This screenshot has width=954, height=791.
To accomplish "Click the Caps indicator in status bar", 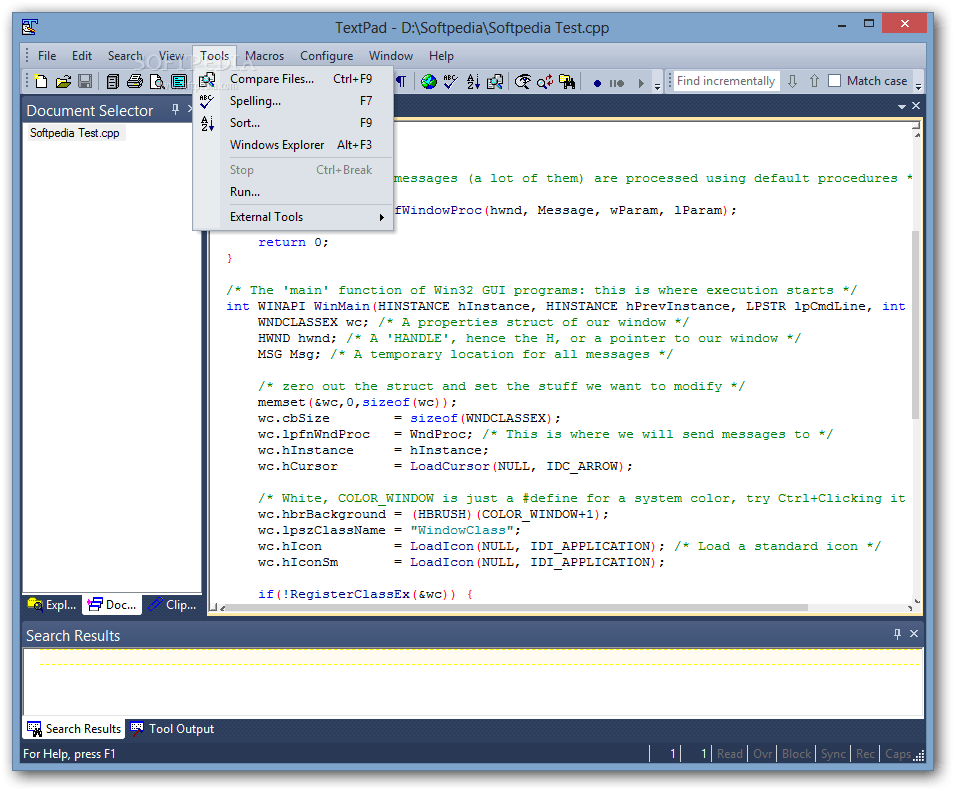I will point(897,754).
